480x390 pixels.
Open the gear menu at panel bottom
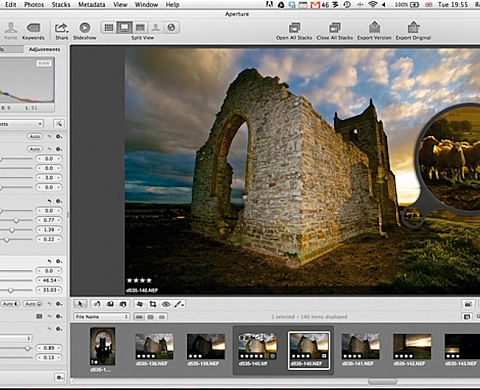tap(59, 377)
